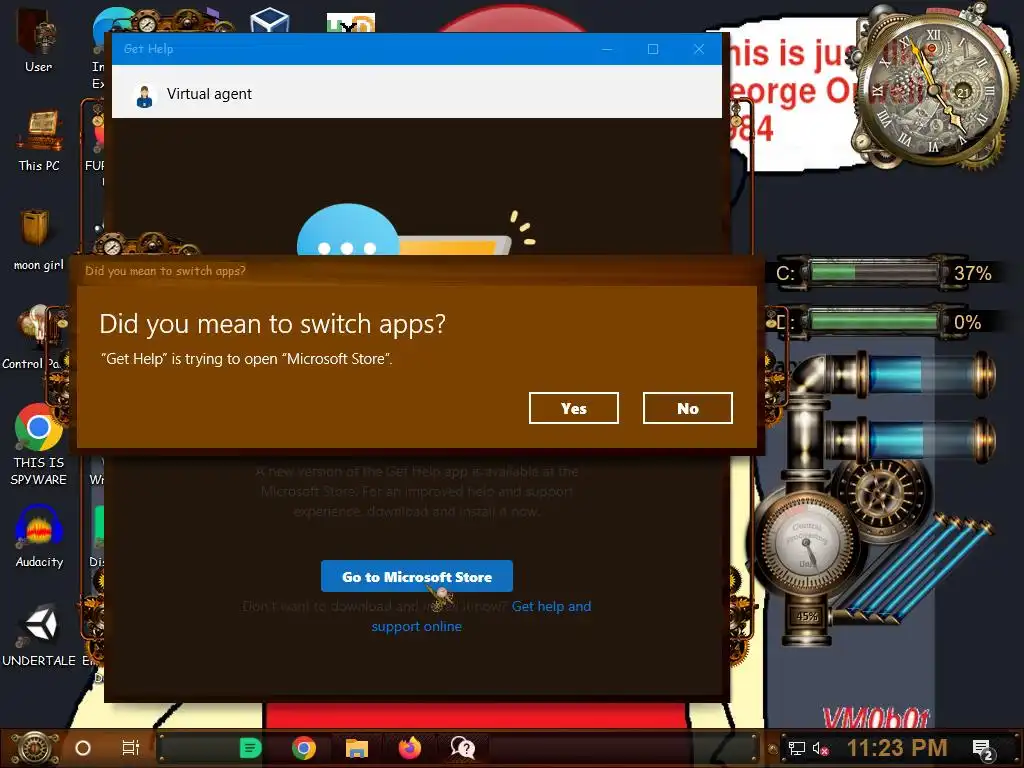The height and width of the screenshot is (768, 1024).
Task: Open the This PC desktop icon
Action: [x=39, y=140]
